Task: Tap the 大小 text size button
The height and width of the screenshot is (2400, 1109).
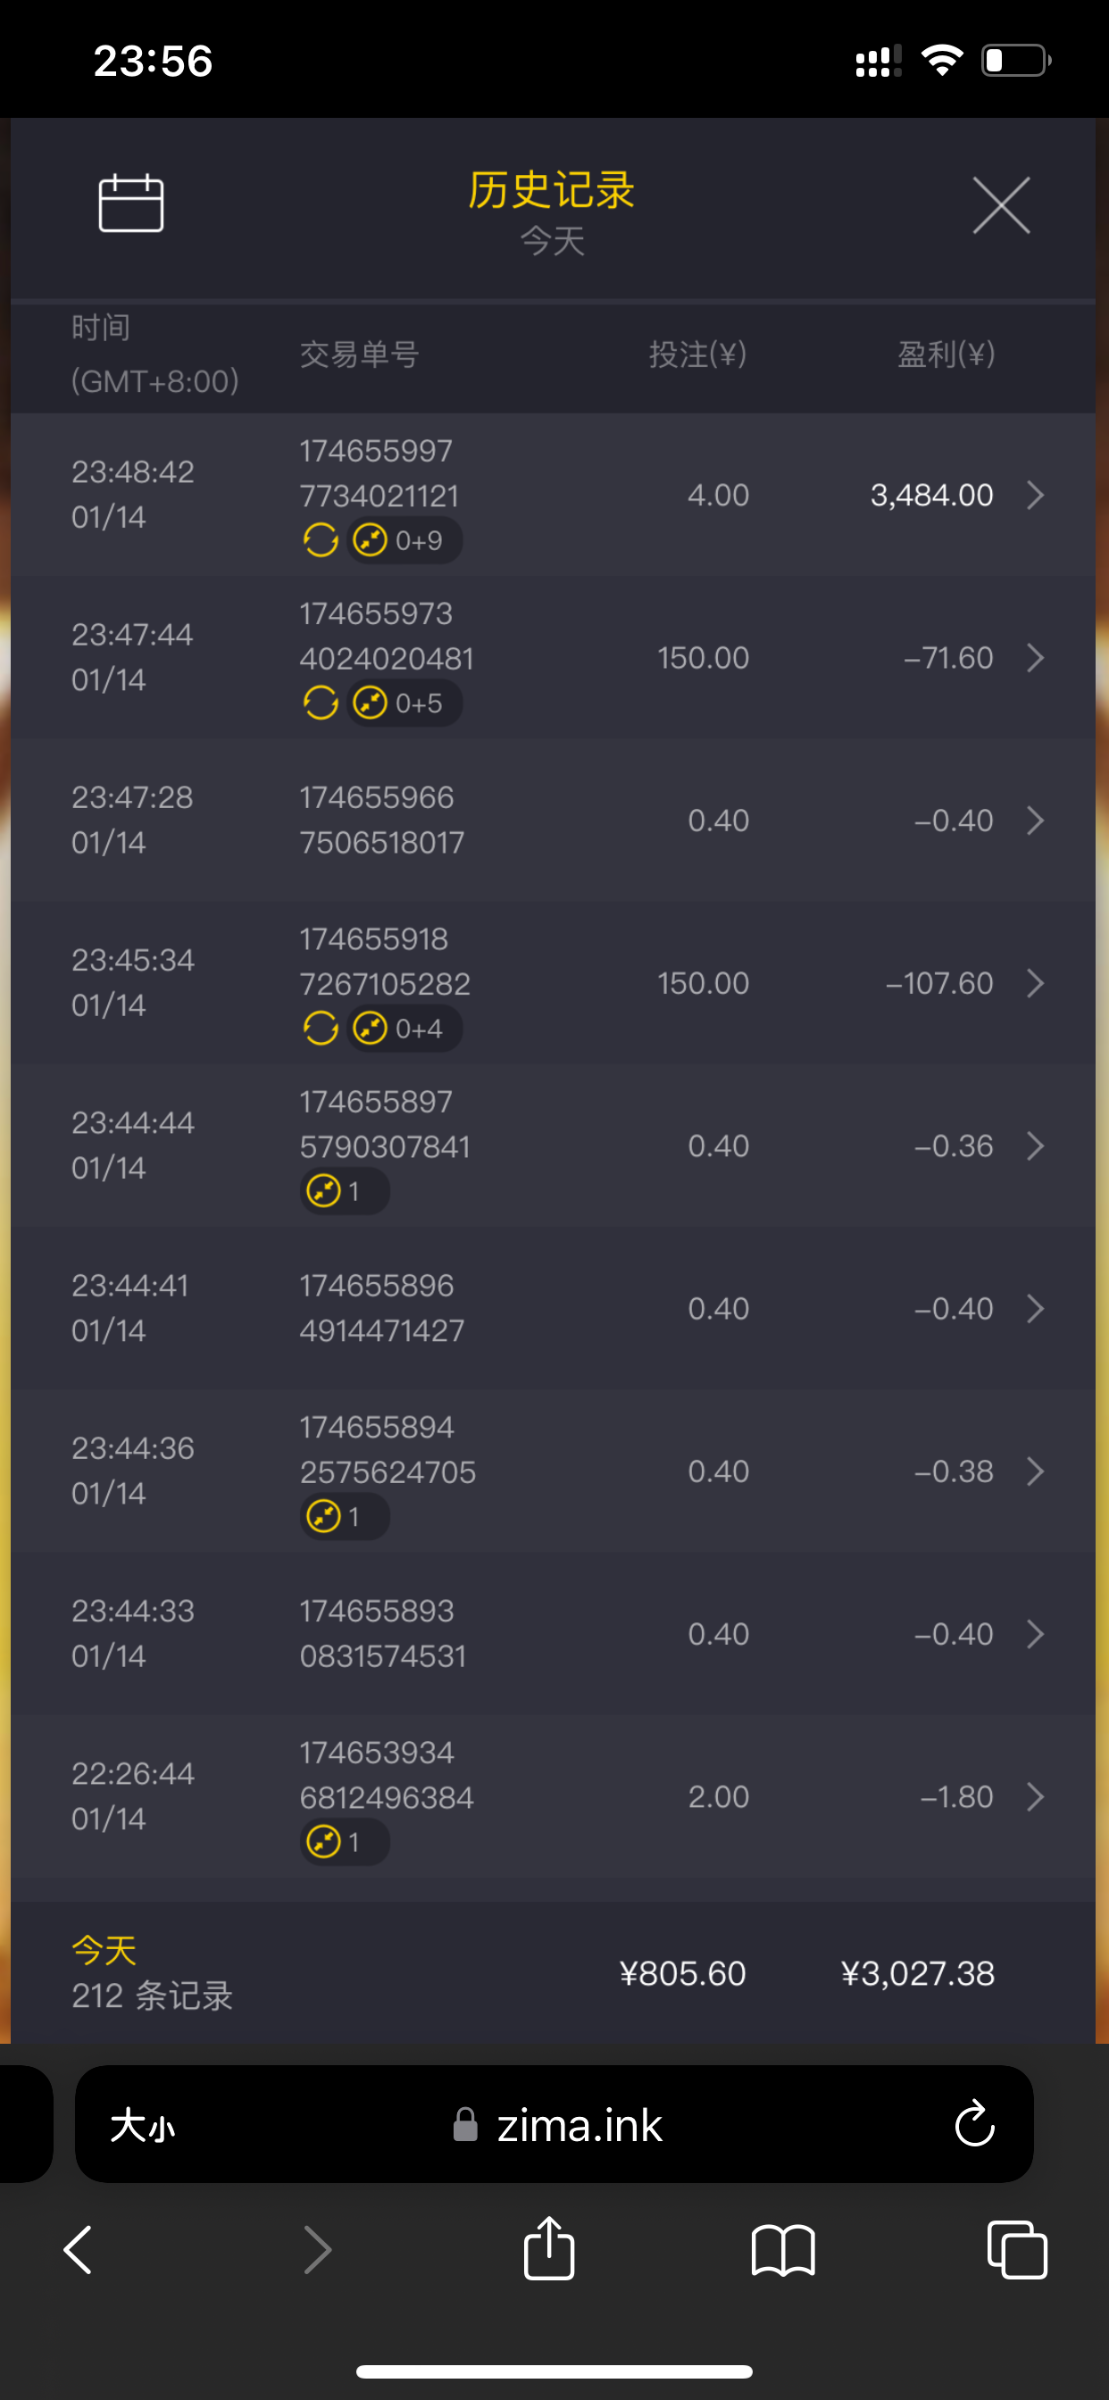Action: tap(143, 2125)
